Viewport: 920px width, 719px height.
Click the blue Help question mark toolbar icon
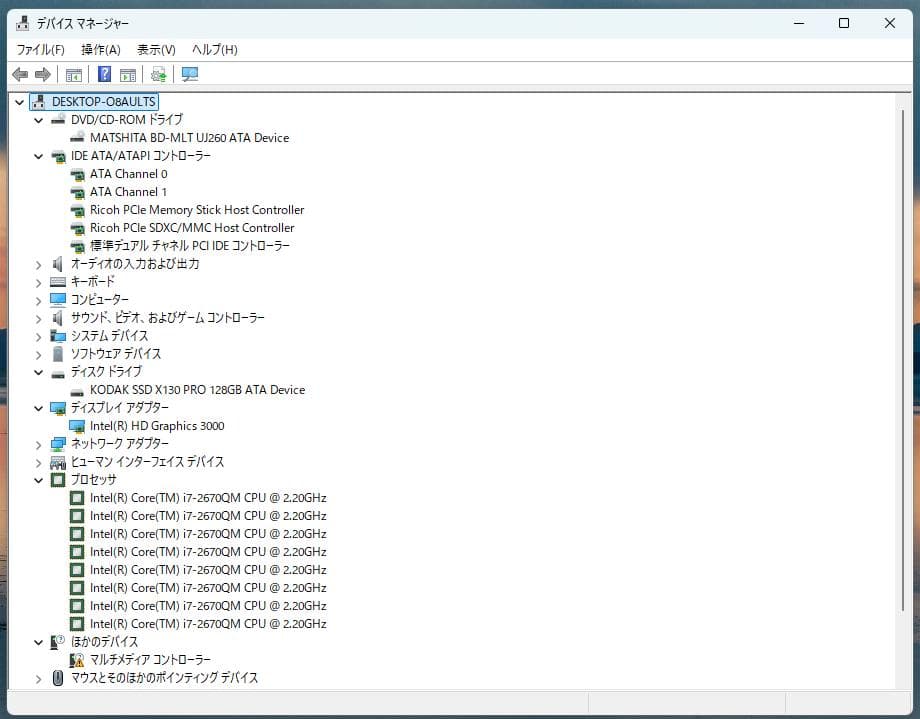click(104, 74)
